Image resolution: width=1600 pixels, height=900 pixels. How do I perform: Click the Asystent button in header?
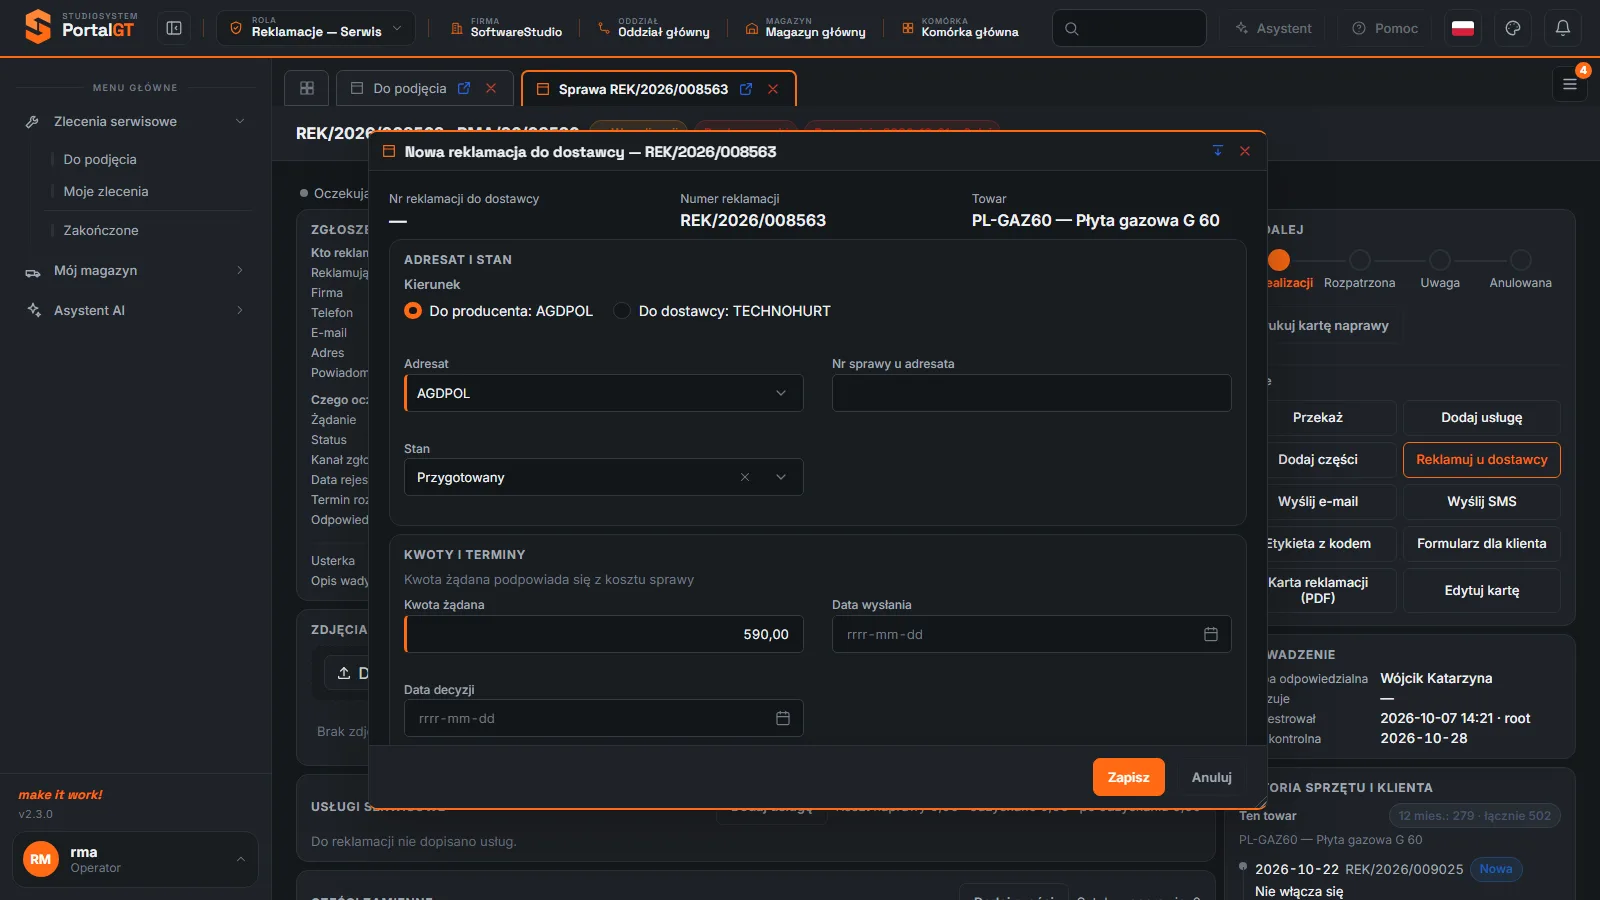[x=1272, y=28]
